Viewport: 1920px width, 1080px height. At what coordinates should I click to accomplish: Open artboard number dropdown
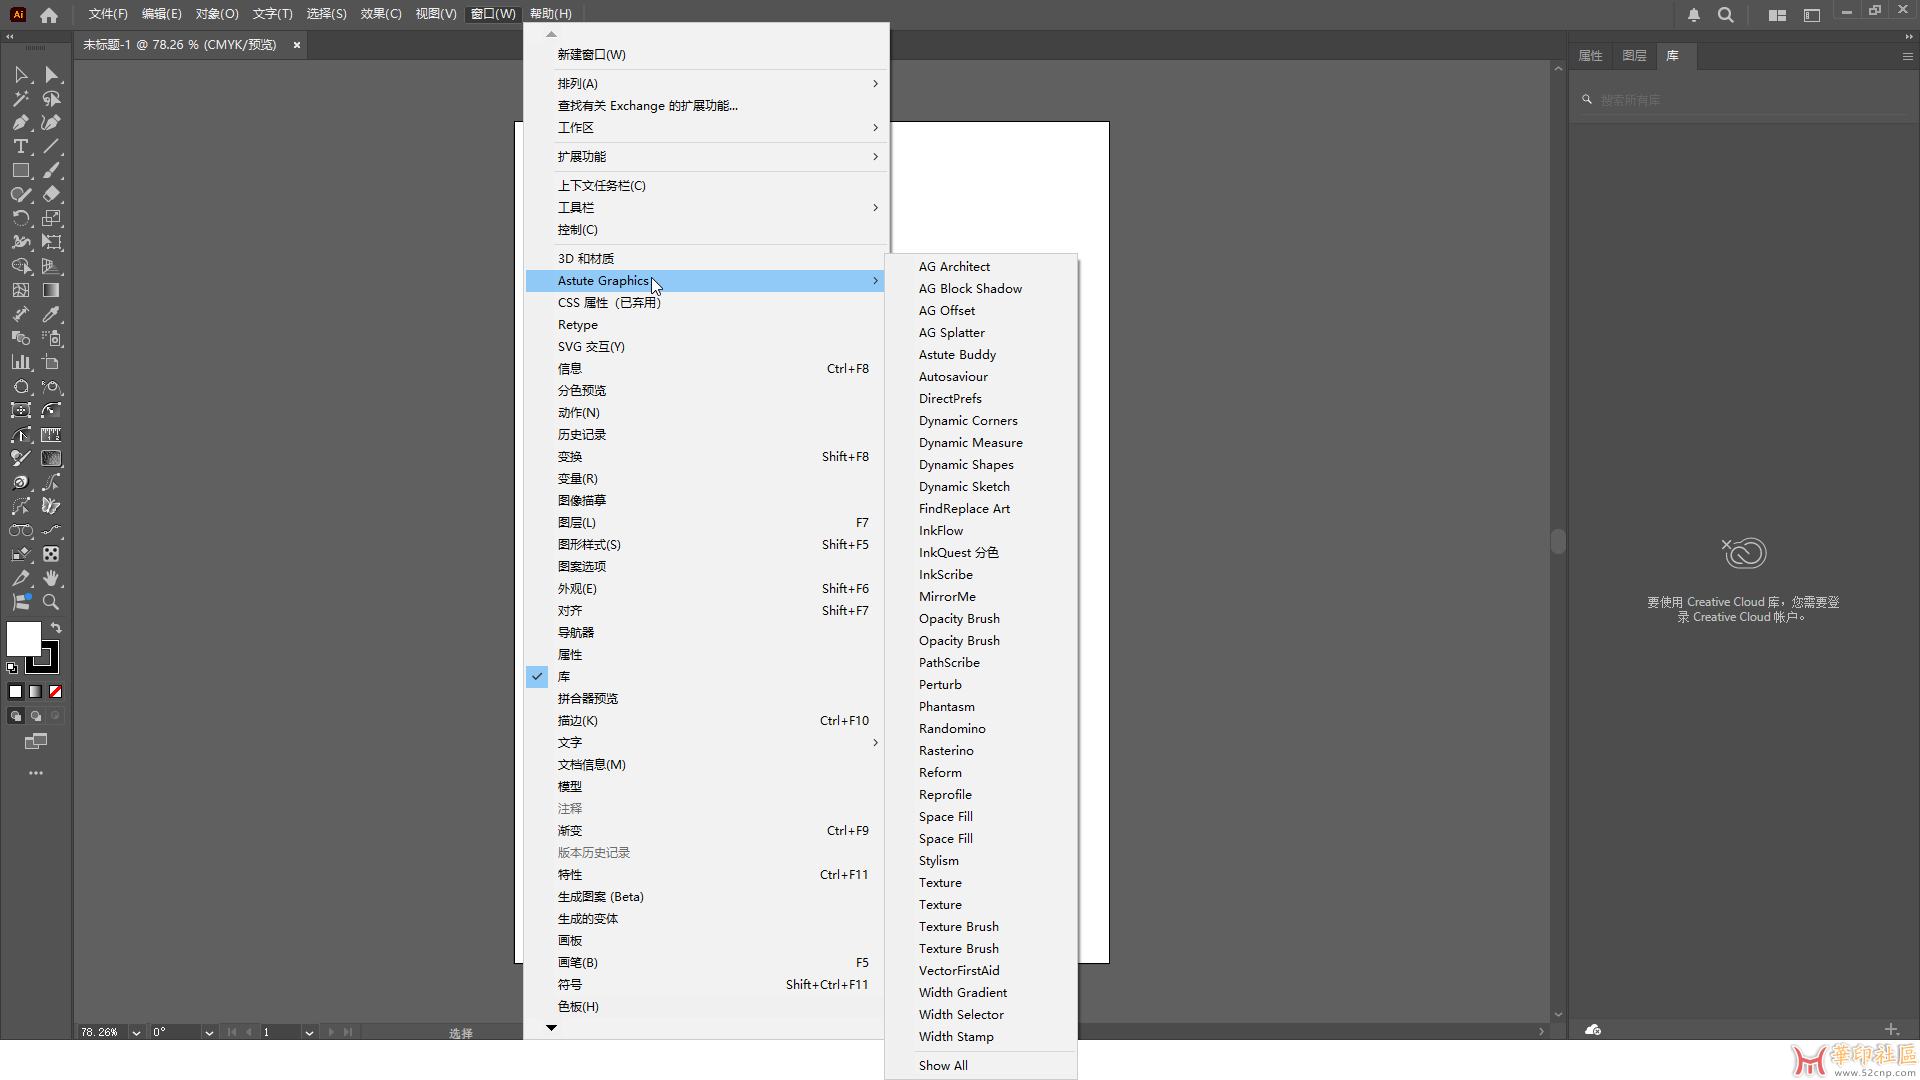coord(309,1032)
